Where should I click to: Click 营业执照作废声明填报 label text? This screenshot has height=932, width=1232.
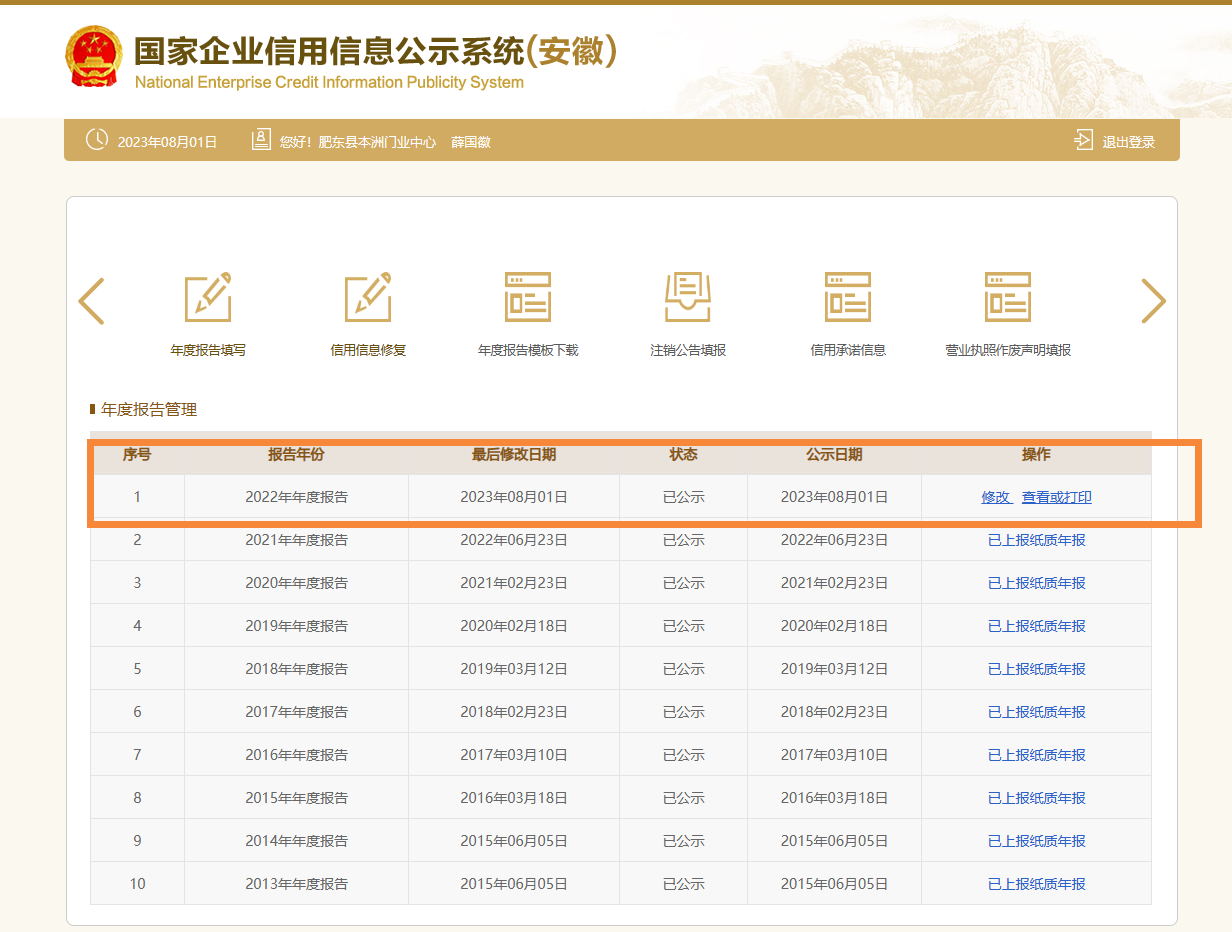pos(1008,351)
